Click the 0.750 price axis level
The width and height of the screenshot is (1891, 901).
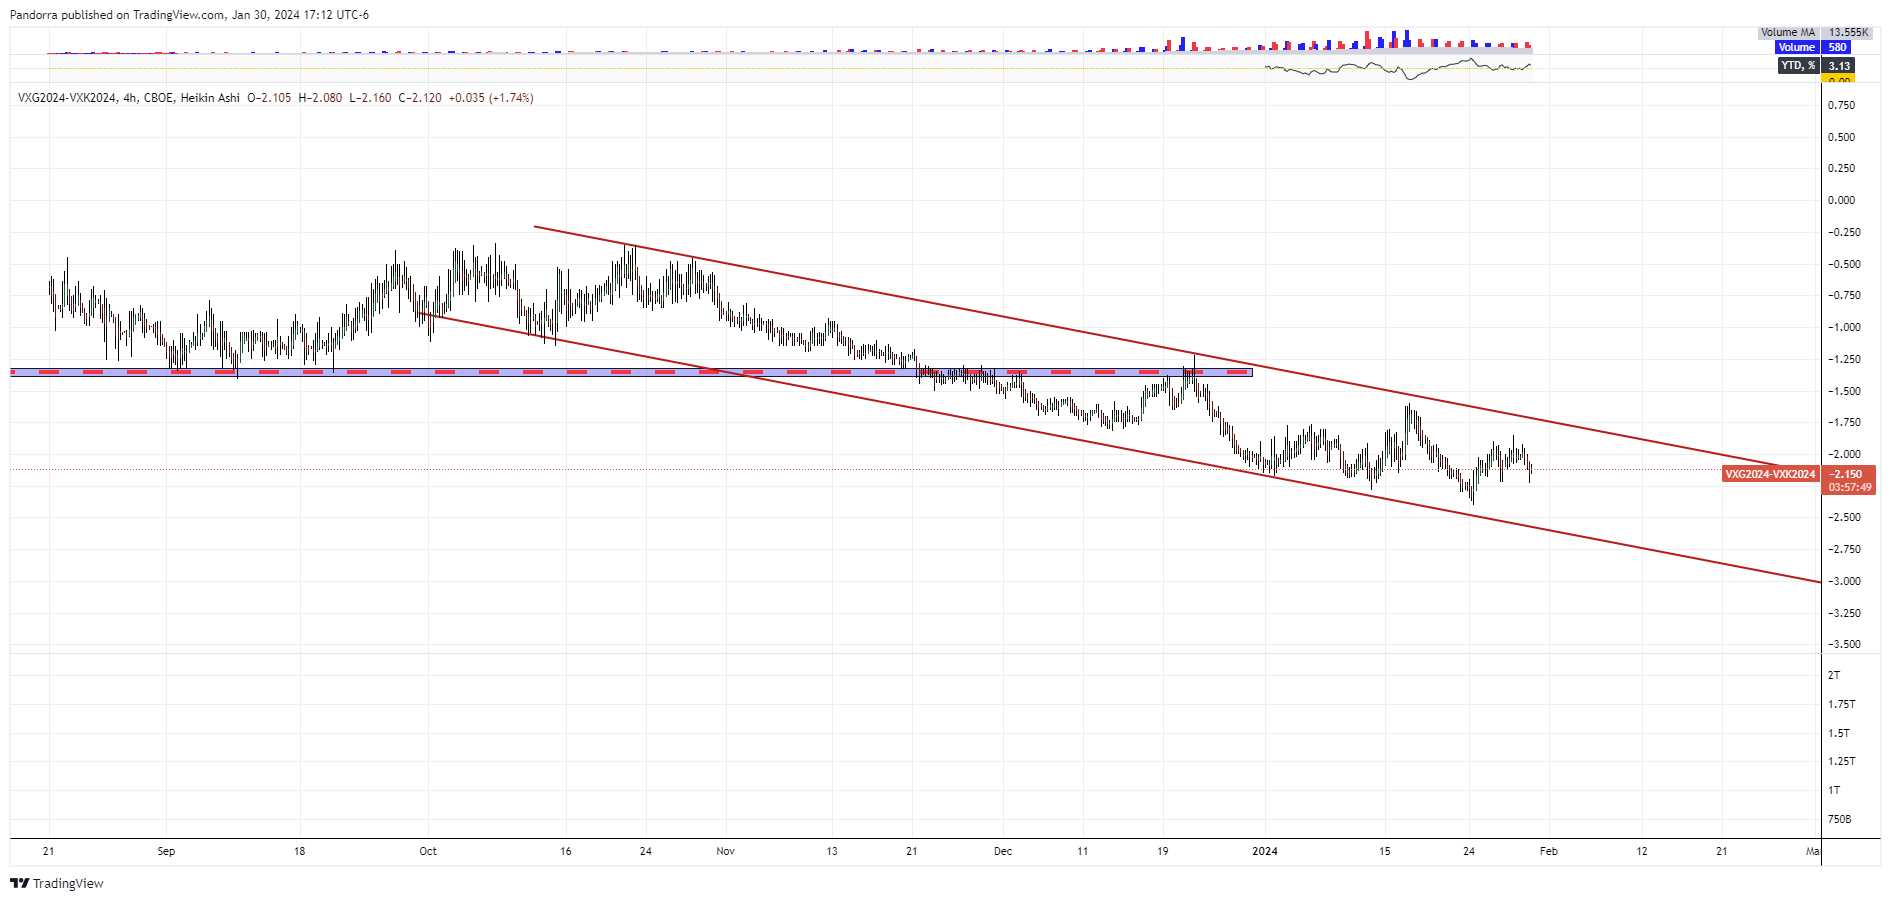coord(1841,105)
